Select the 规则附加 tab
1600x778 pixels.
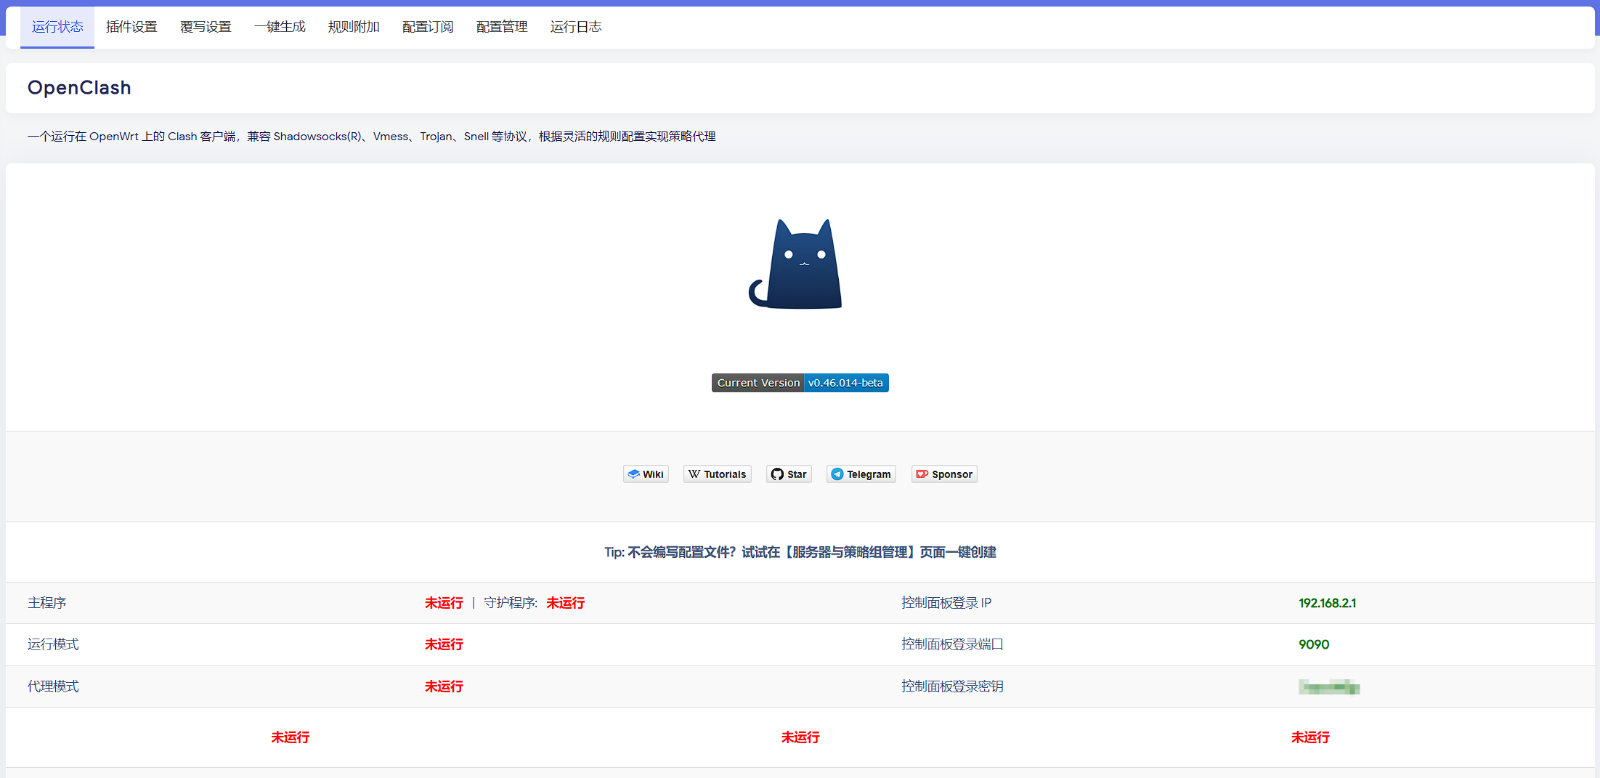(x=354, y=27)
